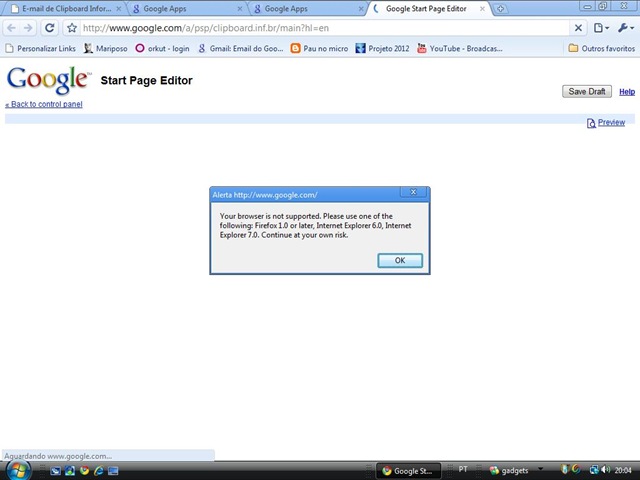Screen dimensions: 640x480
Task: Click the 20:04 system clock
Action: [x=623, y=471]
